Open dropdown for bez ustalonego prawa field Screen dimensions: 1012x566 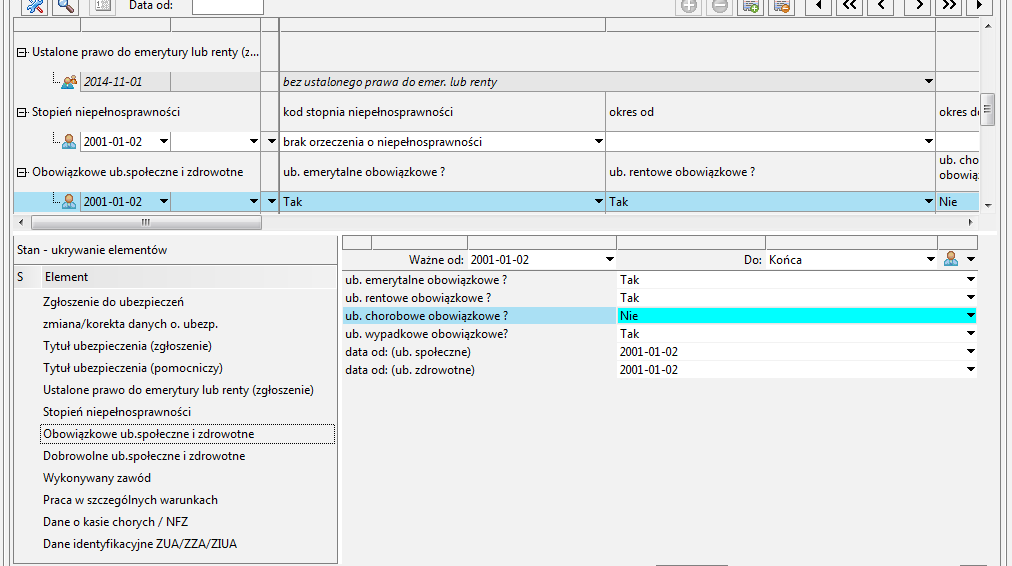coord(928,82)
